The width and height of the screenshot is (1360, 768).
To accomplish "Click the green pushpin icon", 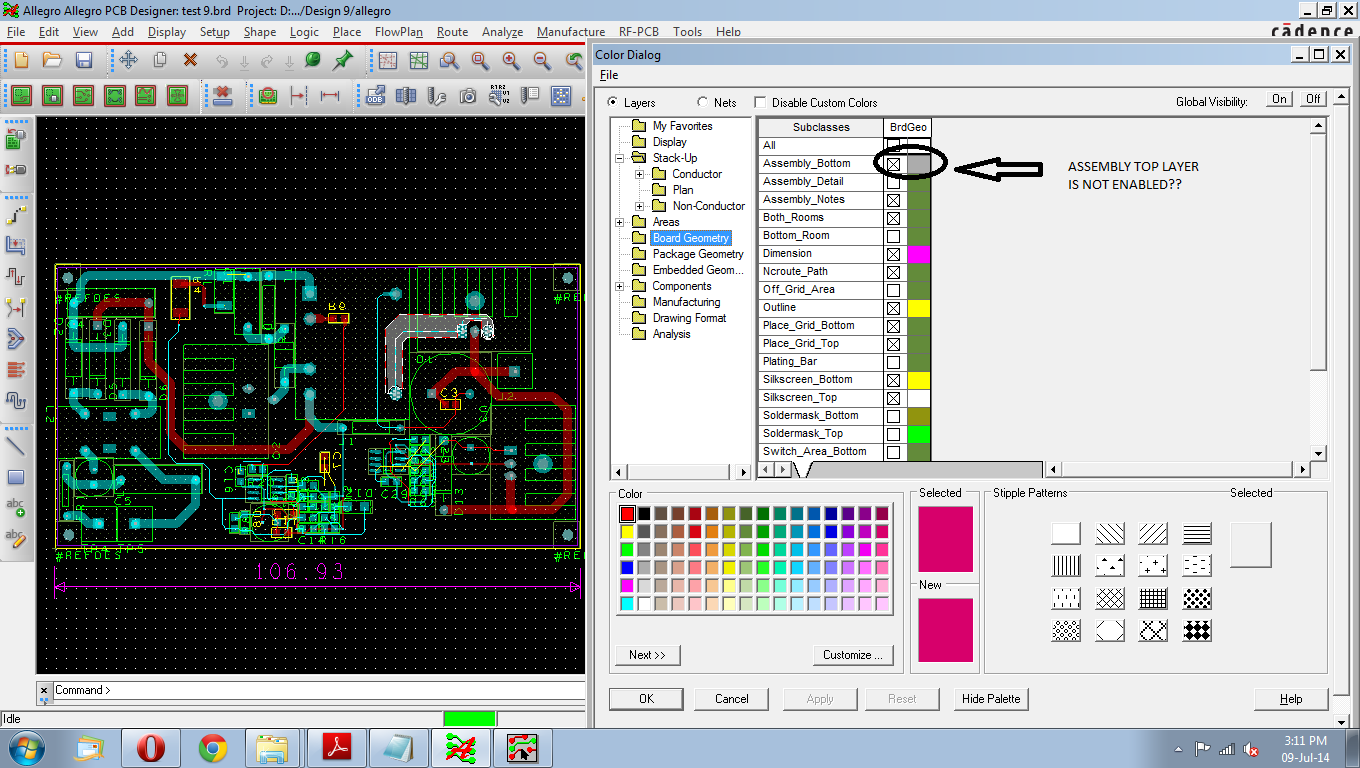I will tap(342, 61).
